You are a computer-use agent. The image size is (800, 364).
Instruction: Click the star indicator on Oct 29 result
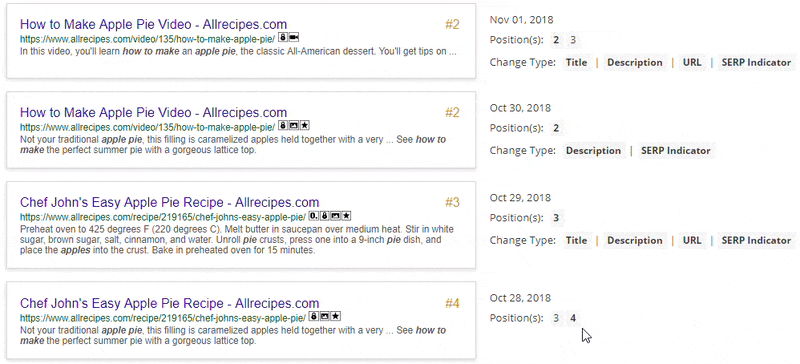(x=346, y=216)
